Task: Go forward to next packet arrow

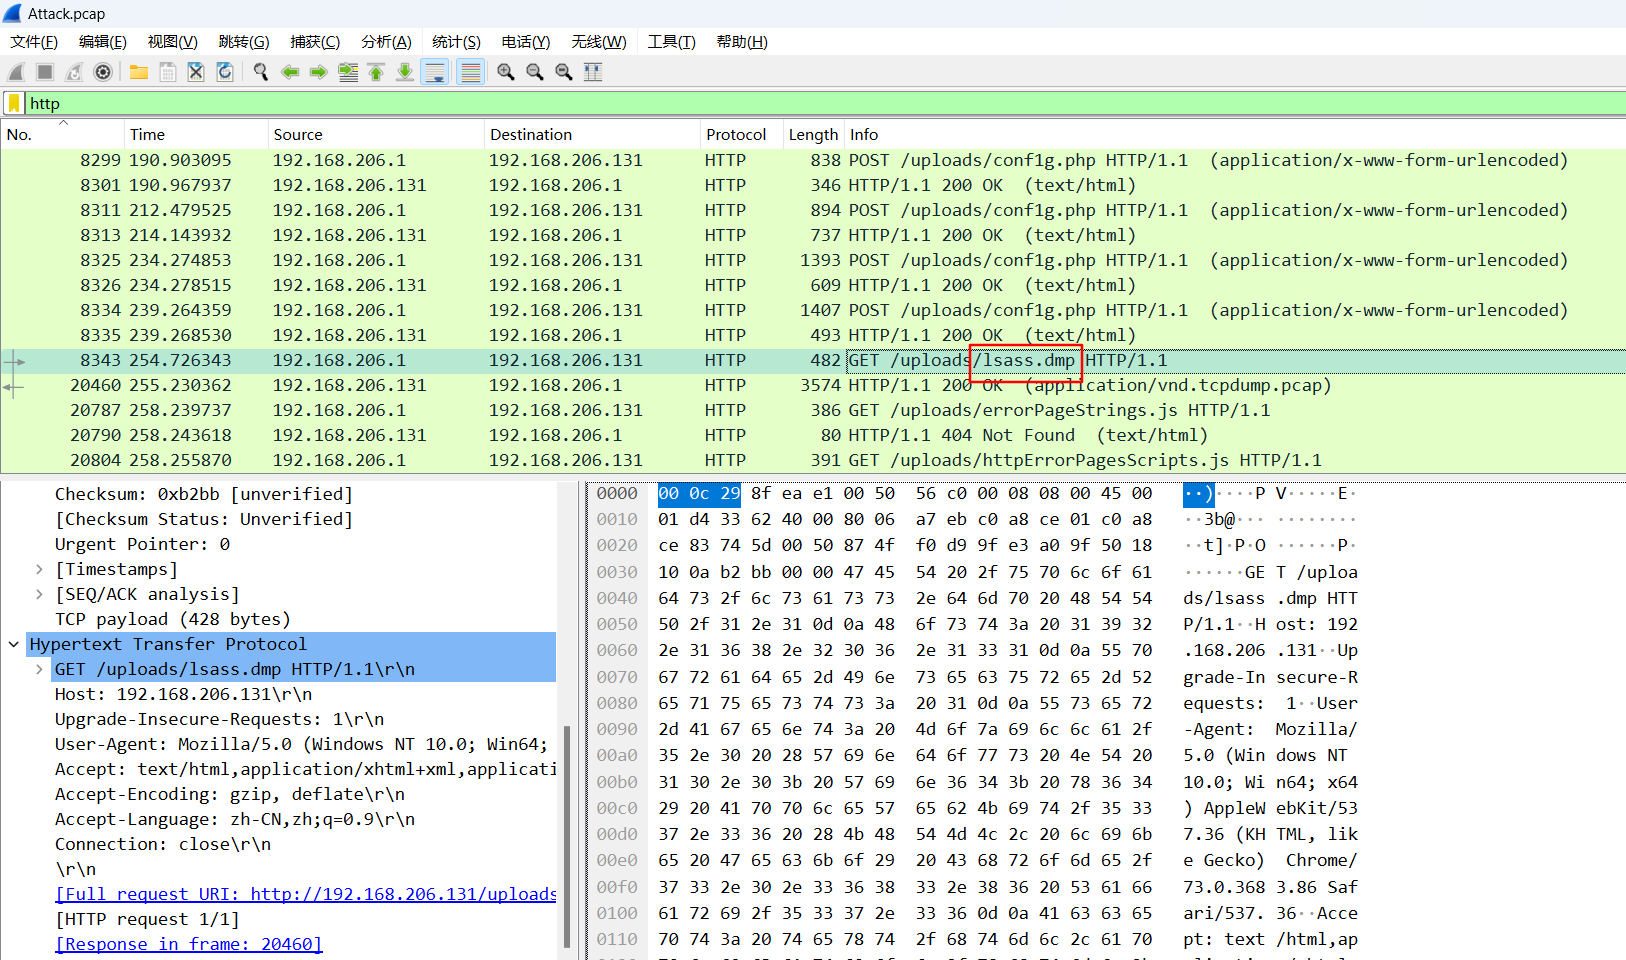Action: [319, 72]
